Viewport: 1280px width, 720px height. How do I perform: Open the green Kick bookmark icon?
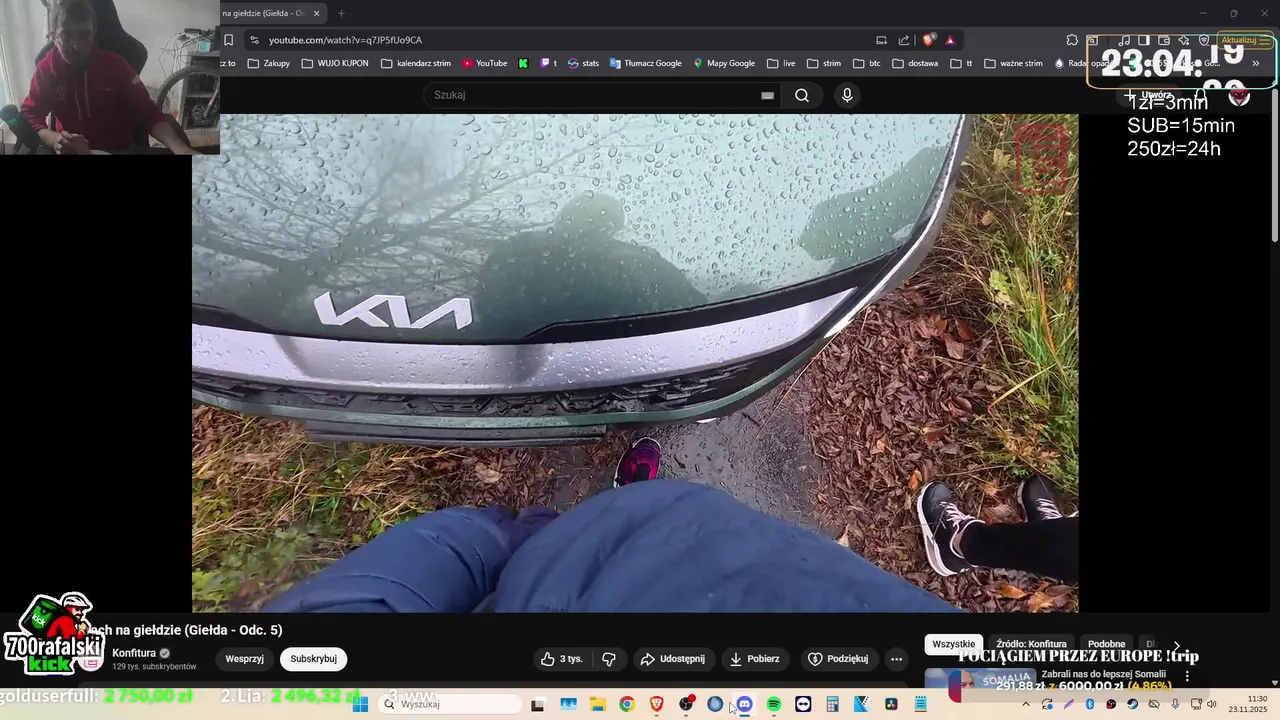click(523, 63)
